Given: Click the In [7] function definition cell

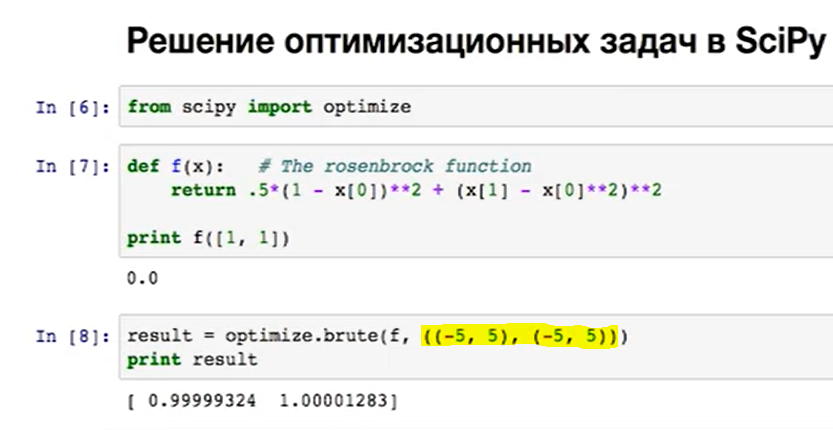Looking at the screenshot, I should pos(476,201).
